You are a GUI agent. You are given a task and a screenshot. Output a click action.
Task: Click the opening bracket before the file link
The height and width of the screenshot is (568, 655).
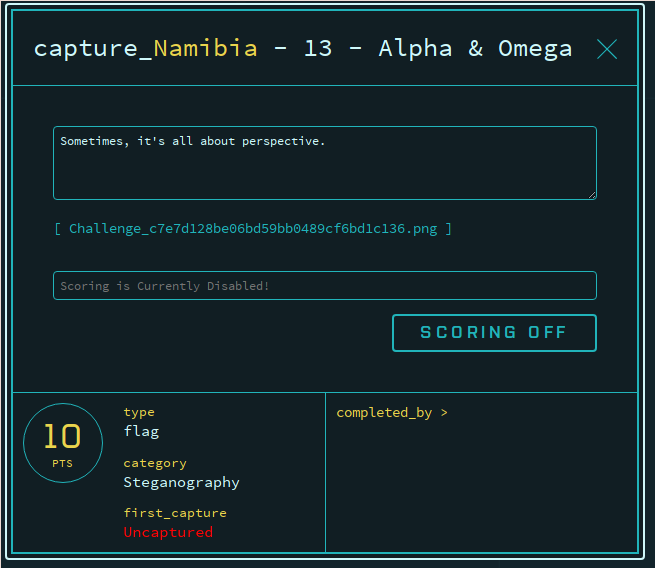click(x=58, y=229)
